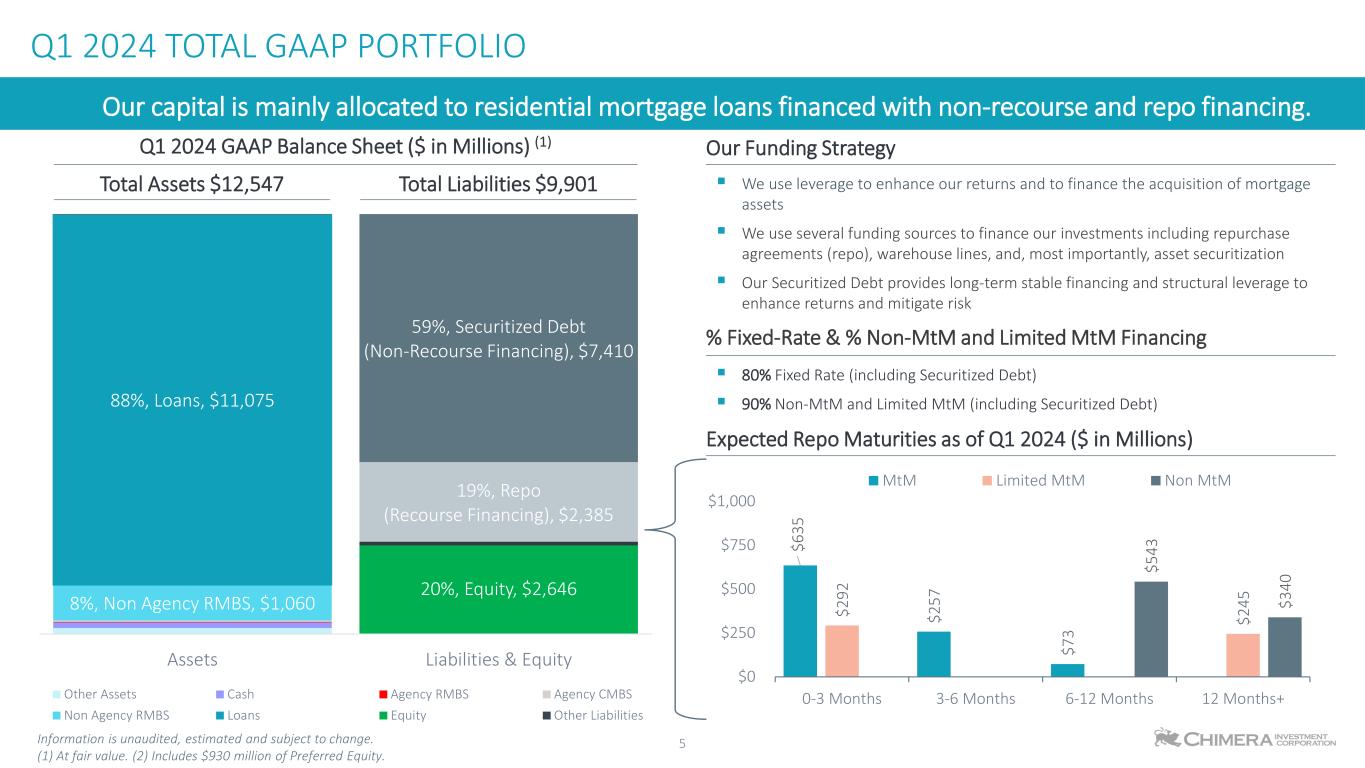Viewport: 1365px width, 768px height.
Task: Click the Equity green legend marker
Action: tap(383, 715)
